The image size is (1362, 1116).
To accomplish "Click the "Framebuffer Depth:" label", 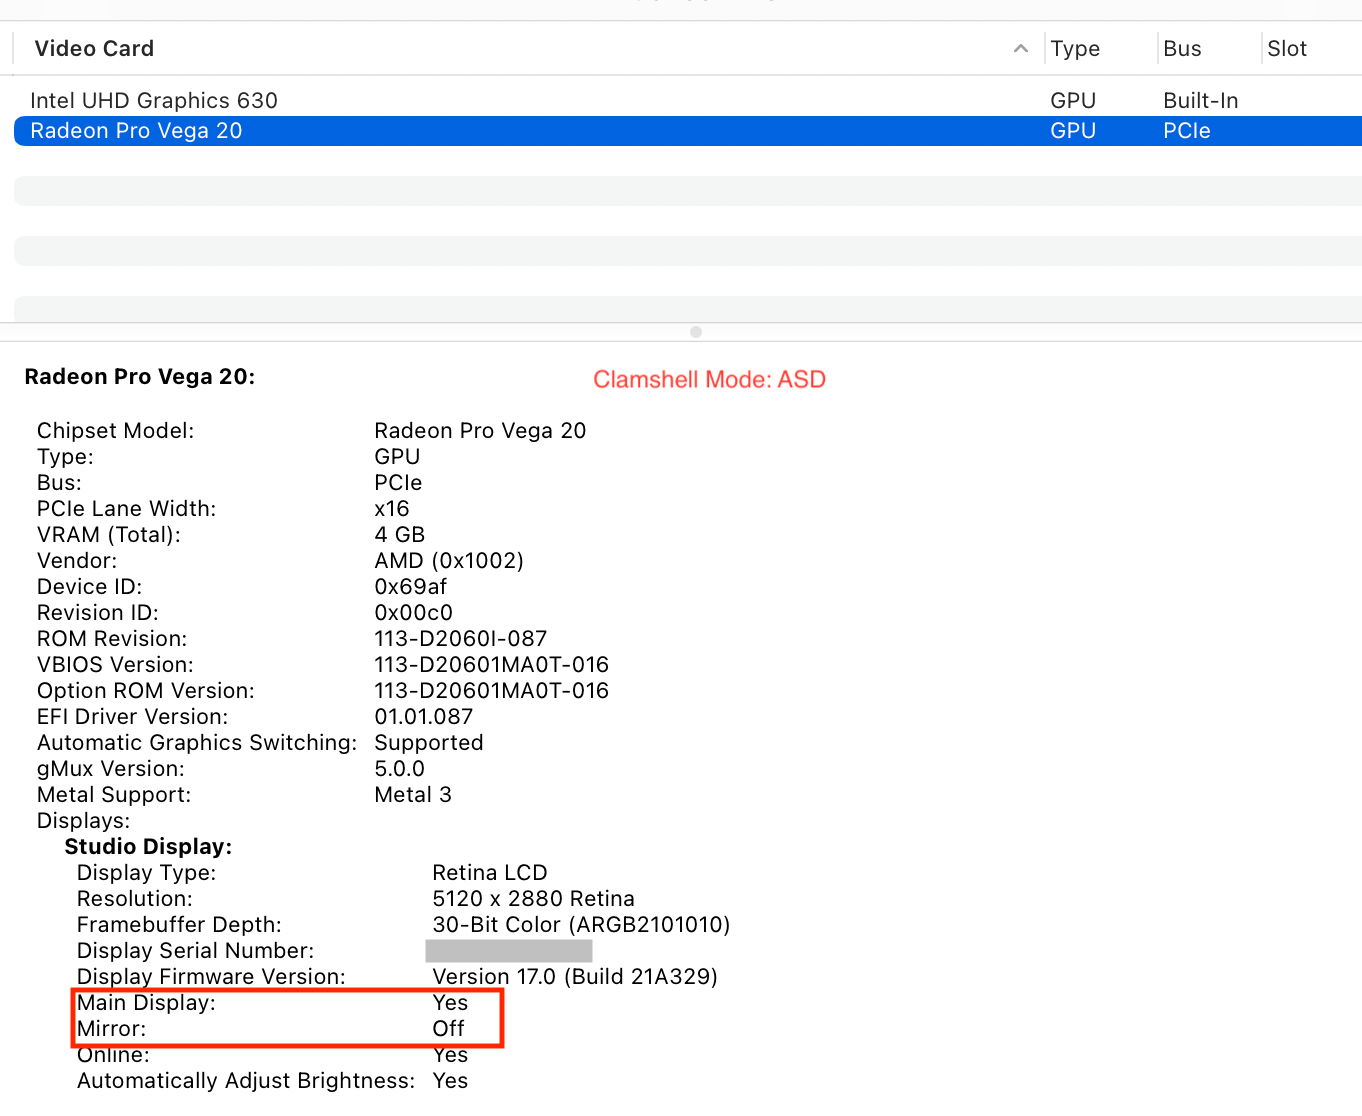I will pyautogui.click(x=179, y=925).
